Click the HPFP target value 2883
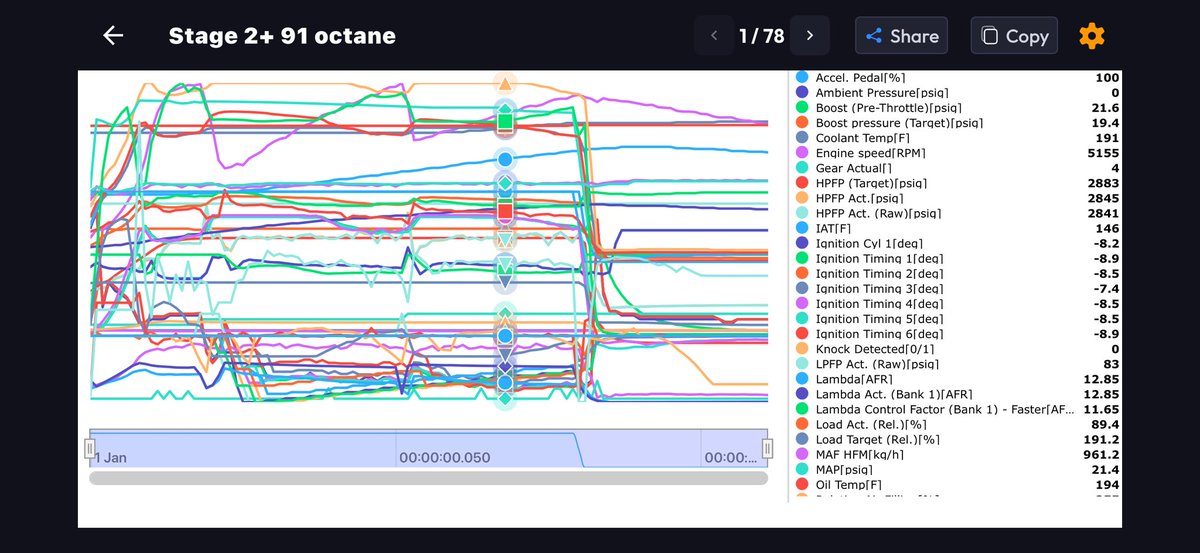 click(x=1102, y=183)
